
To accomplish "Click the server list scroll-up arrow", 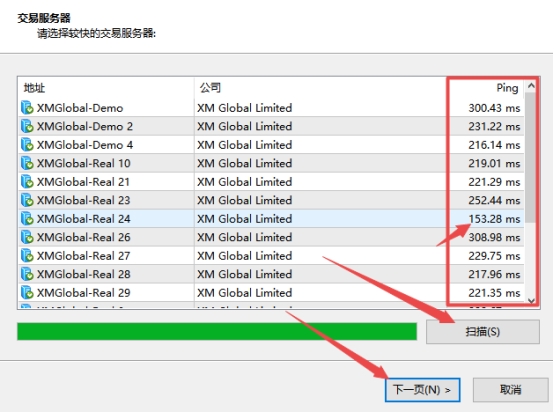I will tap(531, 86).
